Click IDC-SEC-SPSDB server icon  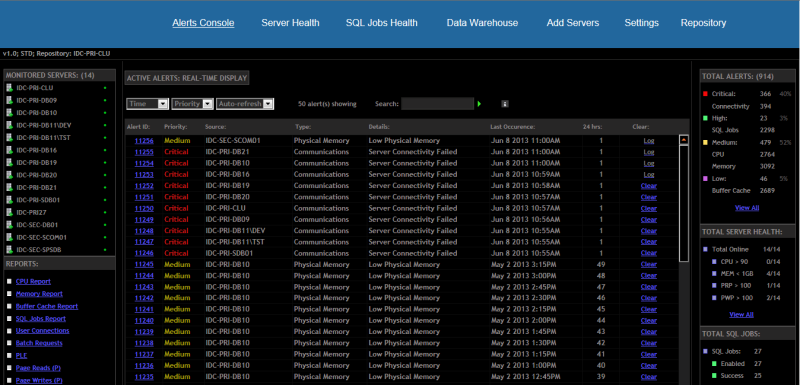coord(9,249)
